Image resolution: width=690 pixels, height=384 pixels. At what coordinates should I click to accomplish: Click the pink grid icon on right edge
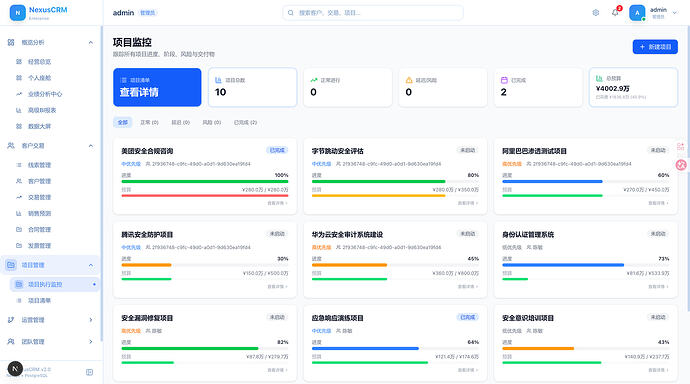[x=681, y=146]
